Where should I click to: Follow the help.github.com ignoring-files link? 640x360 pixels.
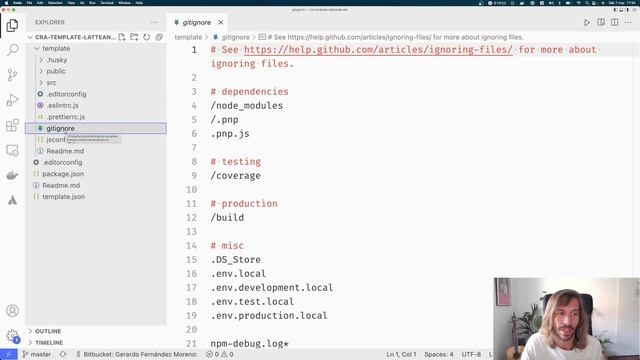point(378,50)
